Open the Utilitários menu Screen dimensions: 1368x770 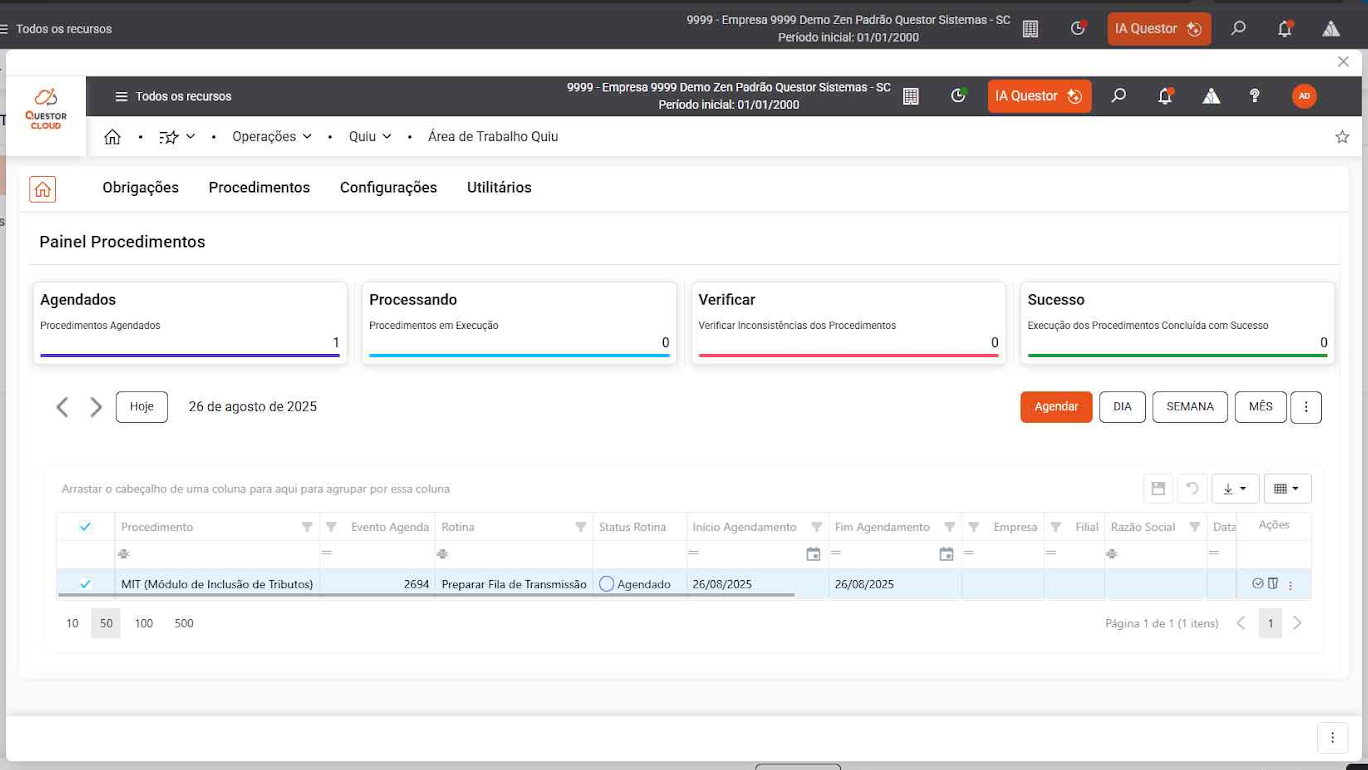tap(499, 188)
